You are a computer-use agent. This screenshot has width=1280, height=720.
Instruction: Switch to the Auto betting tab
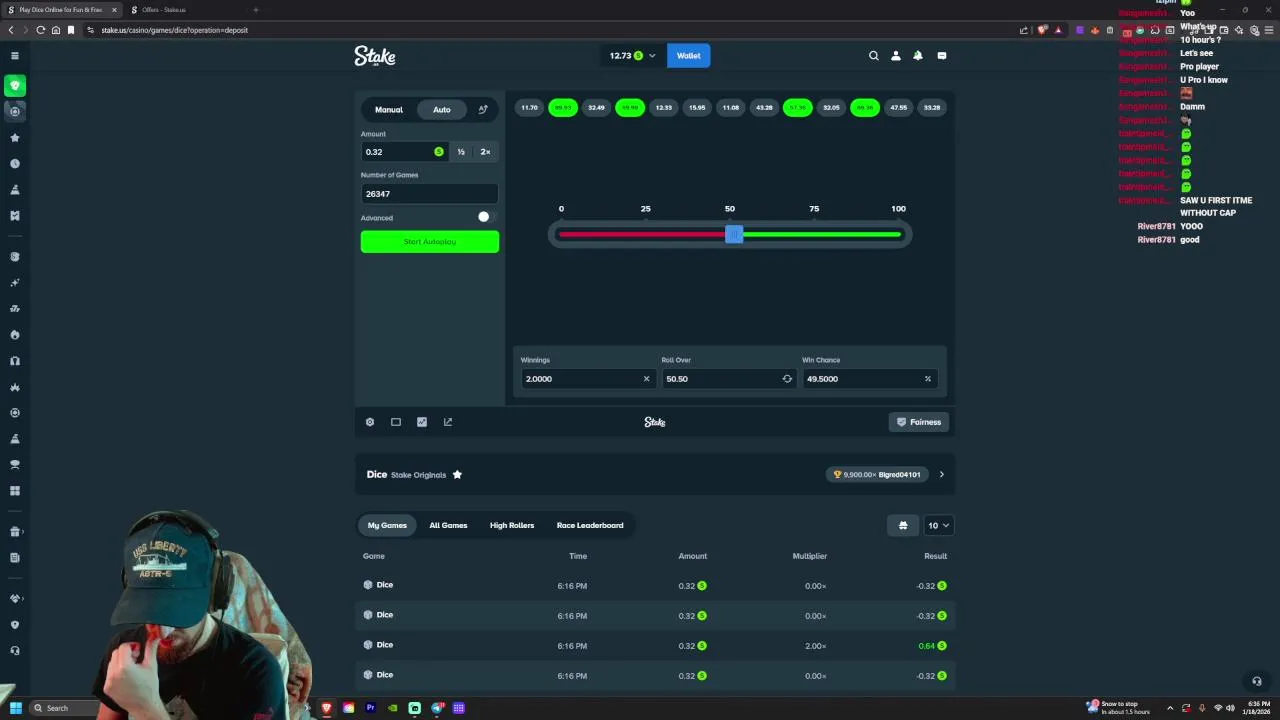[441, 110]
